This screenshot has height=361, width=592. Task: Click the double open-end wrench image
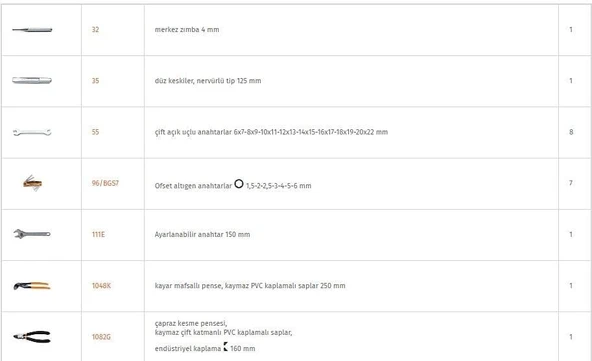[x=32, y=132]
